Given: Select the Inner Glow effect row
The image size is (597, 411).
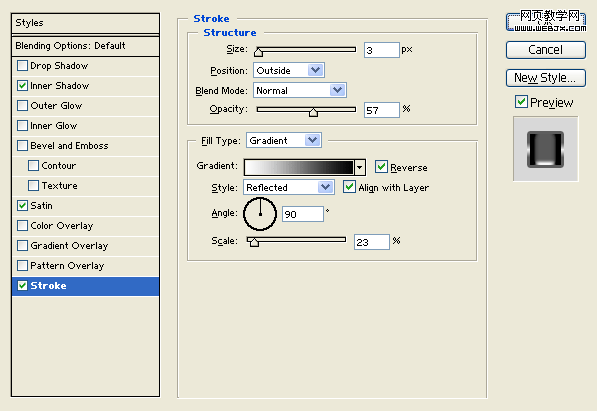Looking at the screenshot, I should pyautogui.click(x=85, y=126).
